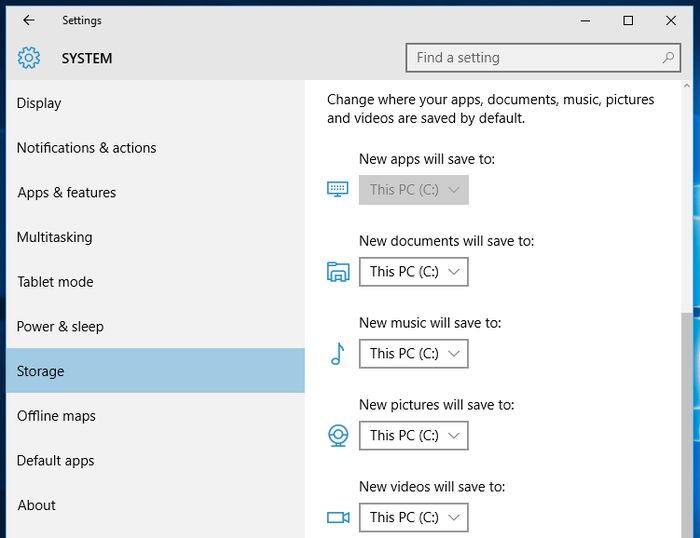Open the Multitasking settings page
The image size is (700, 538).
click(54, 237)
